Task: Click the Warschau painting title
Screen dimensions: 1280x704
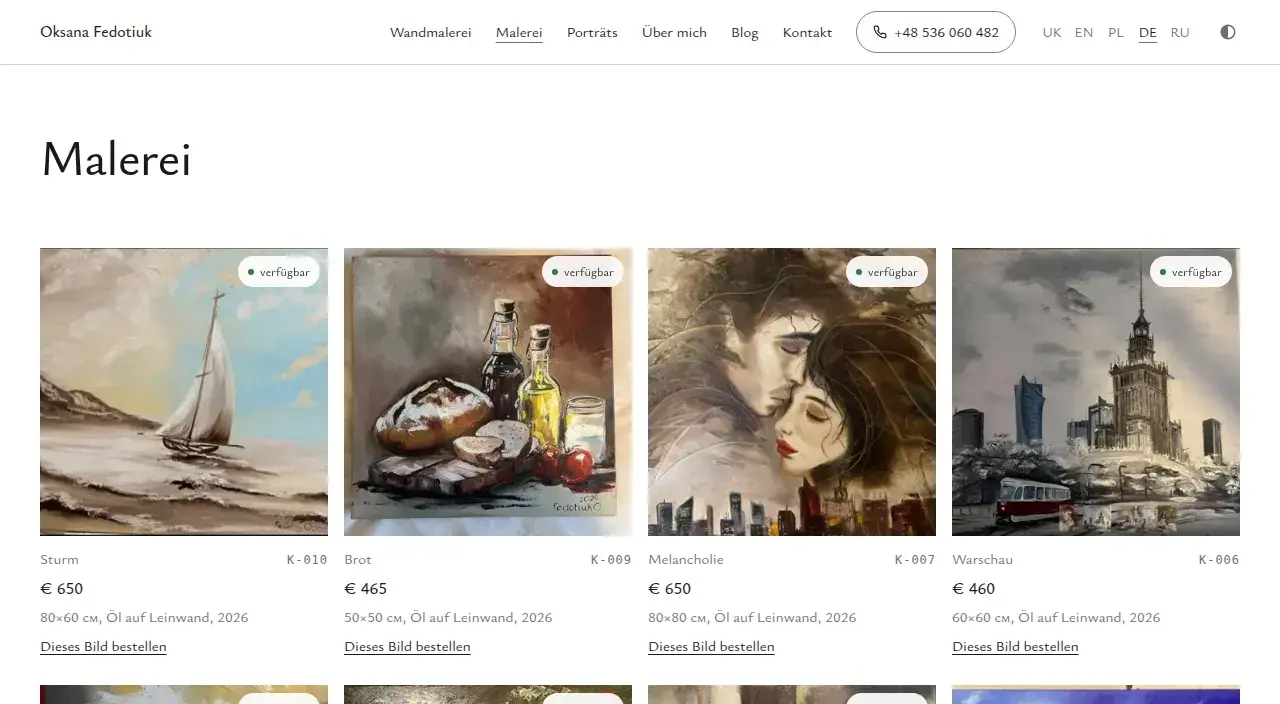Action: pos(982,560)
